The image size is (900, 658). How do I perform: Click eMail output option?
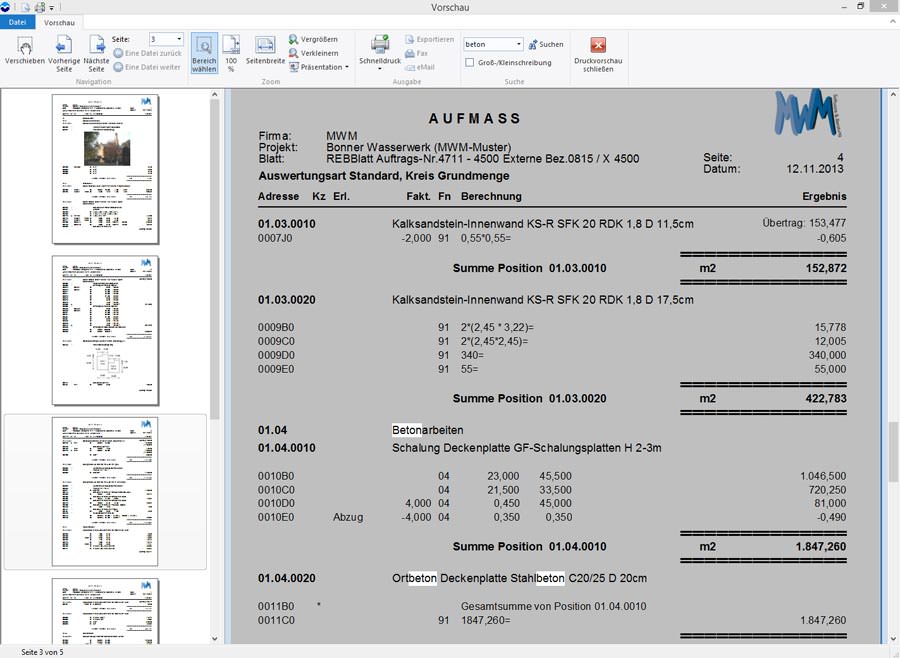420,67
